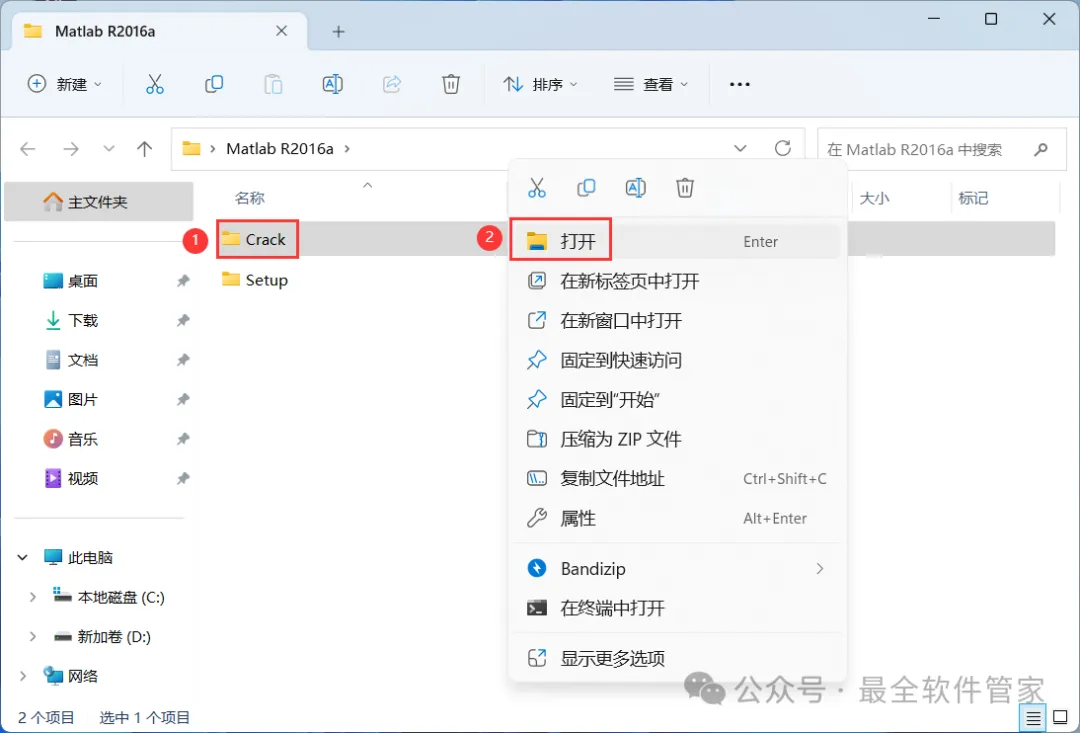
Task: Click the Copy icon in the toolbar
Action: 214,84
